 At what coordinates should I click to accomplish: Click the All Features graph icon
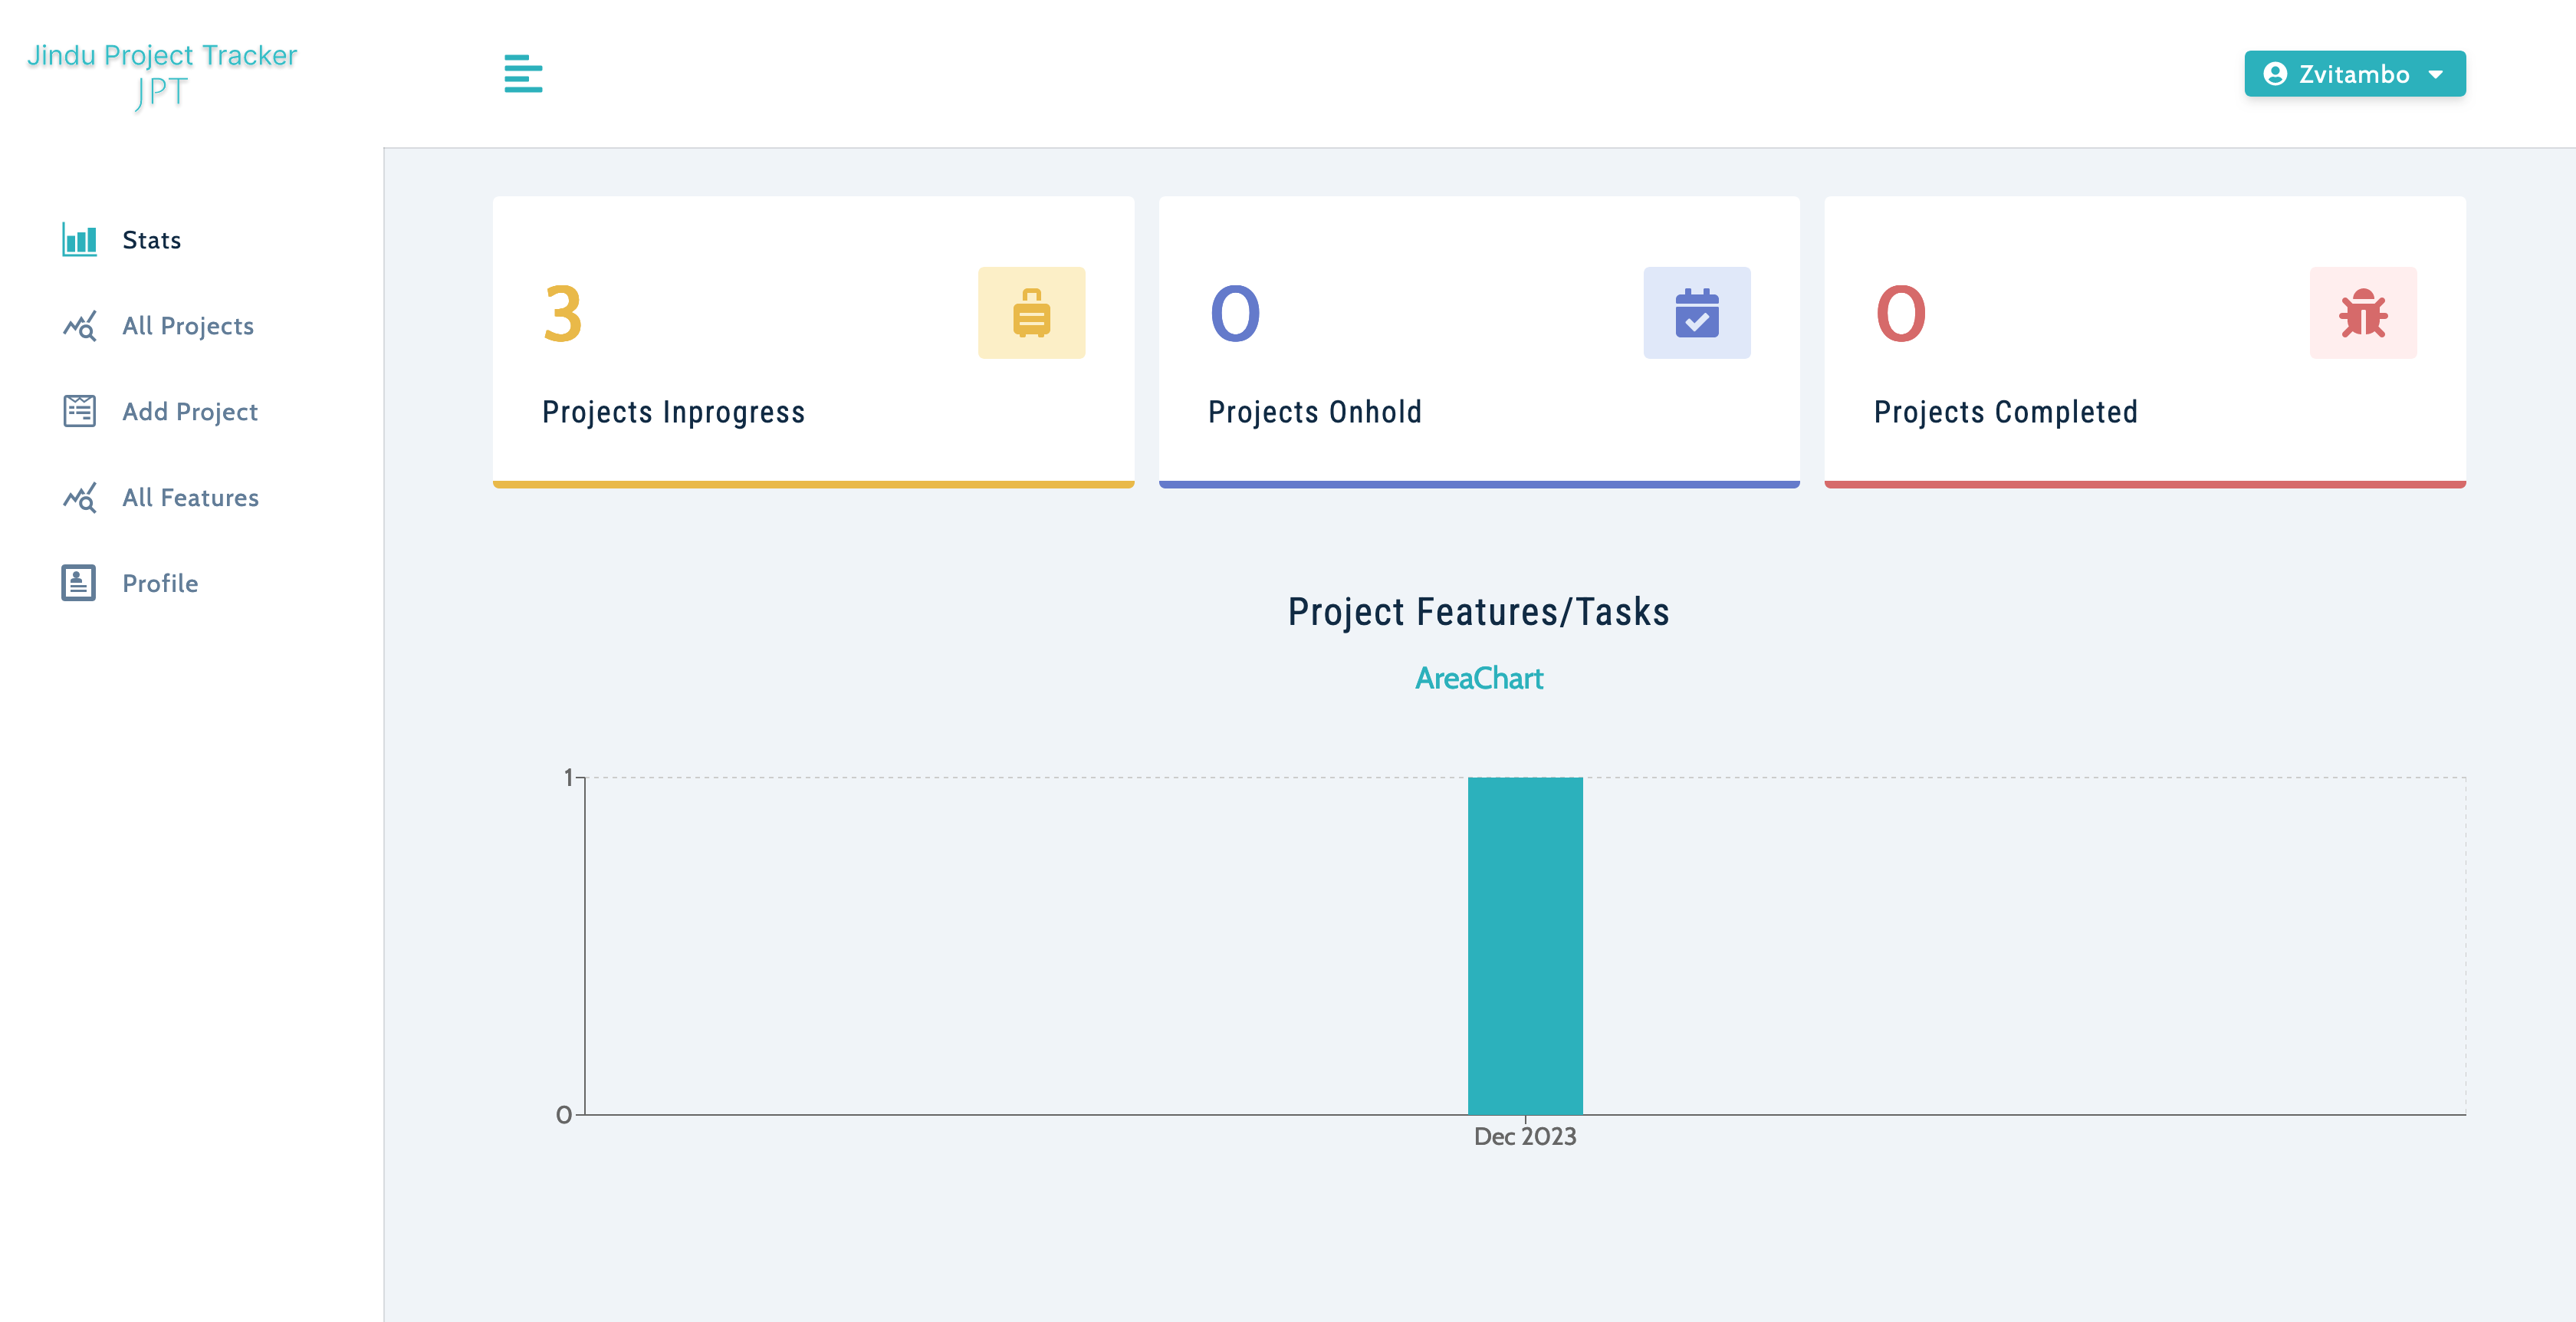(79, 497)
